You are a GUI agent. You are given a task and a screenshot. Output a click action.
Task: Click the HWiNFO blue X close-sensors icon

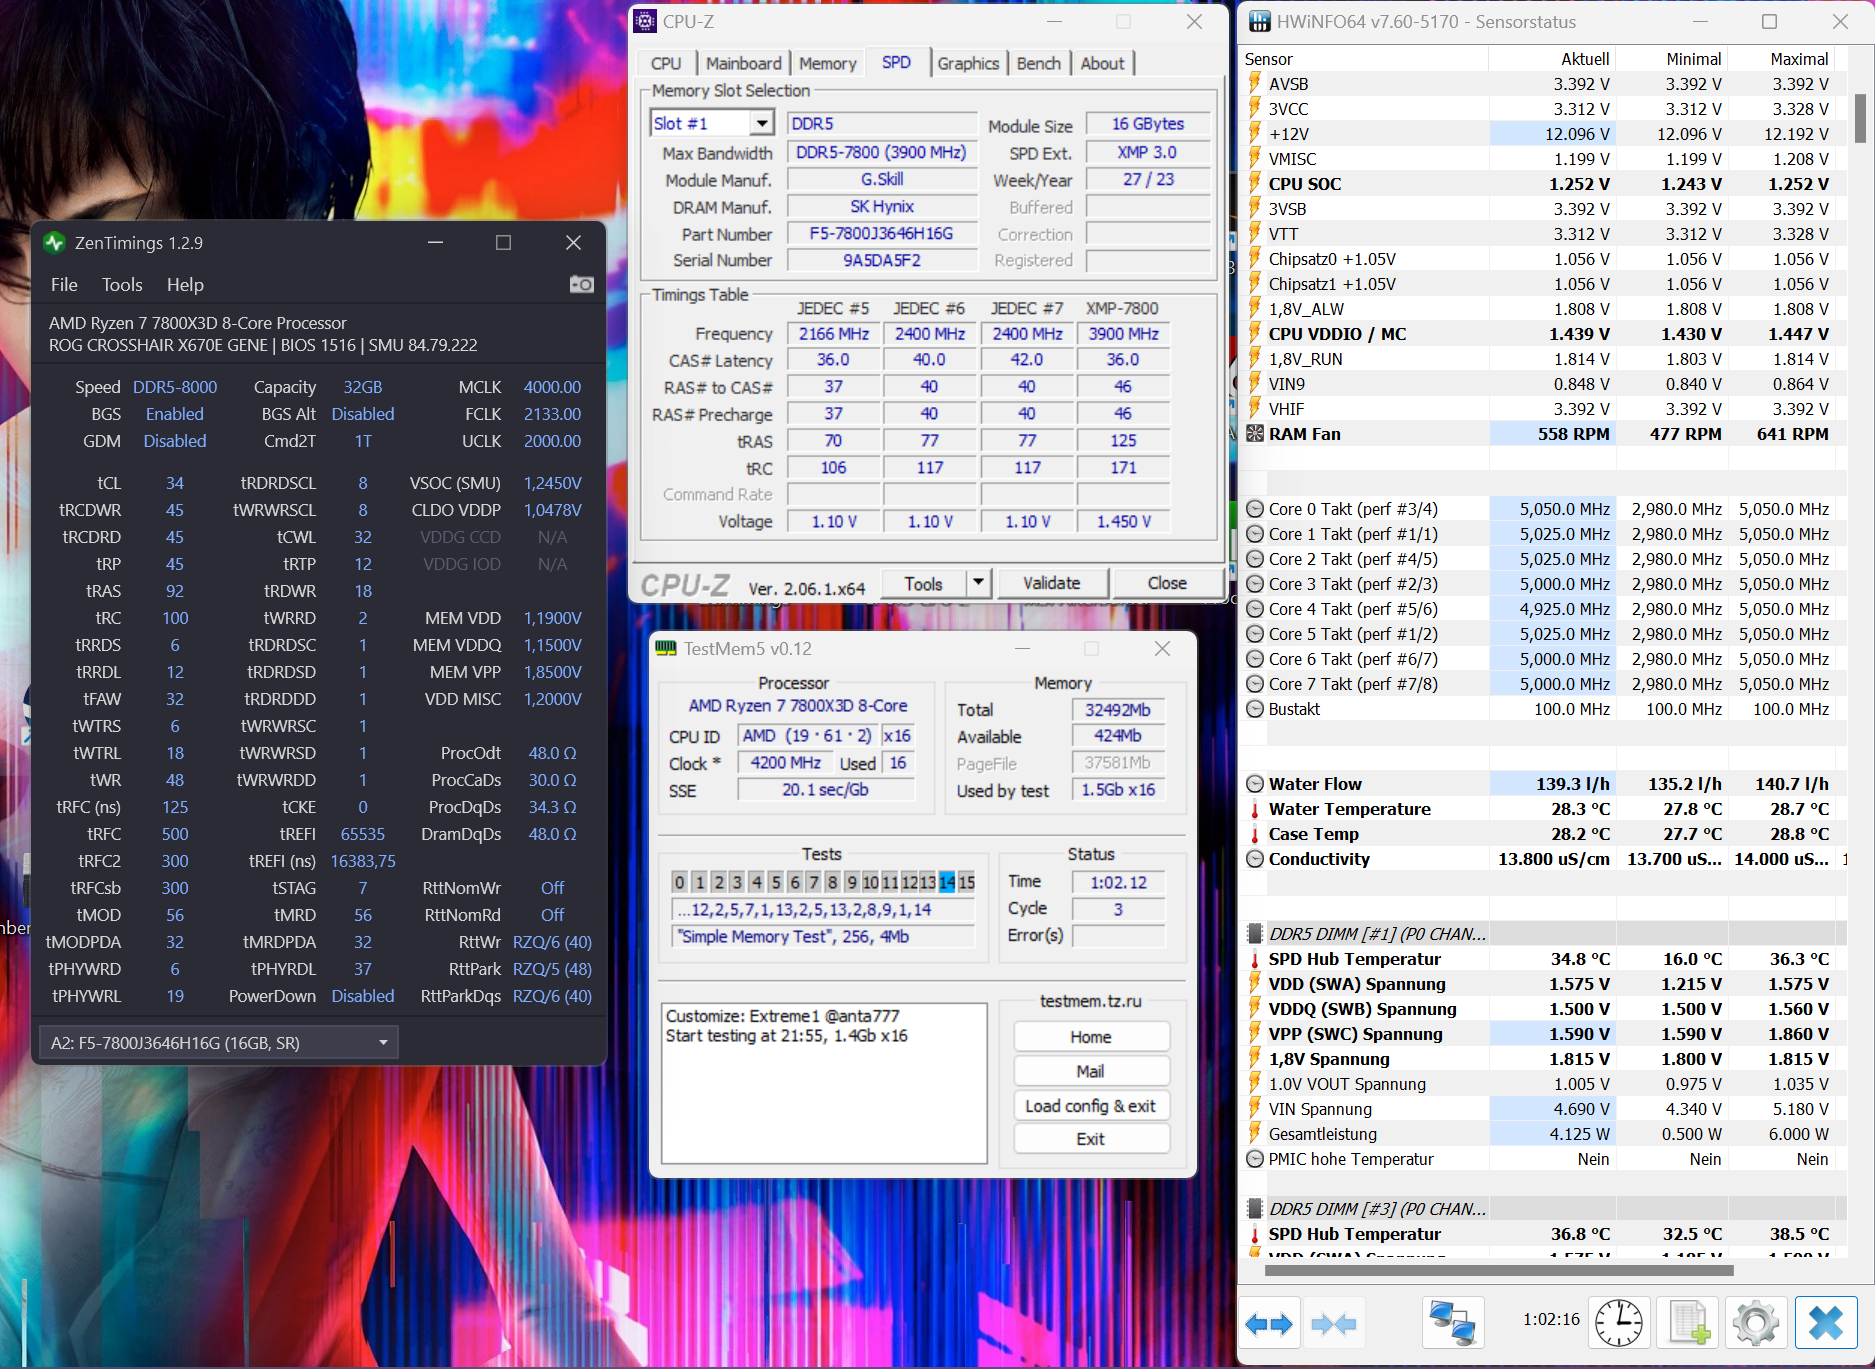(1826, 1324)
